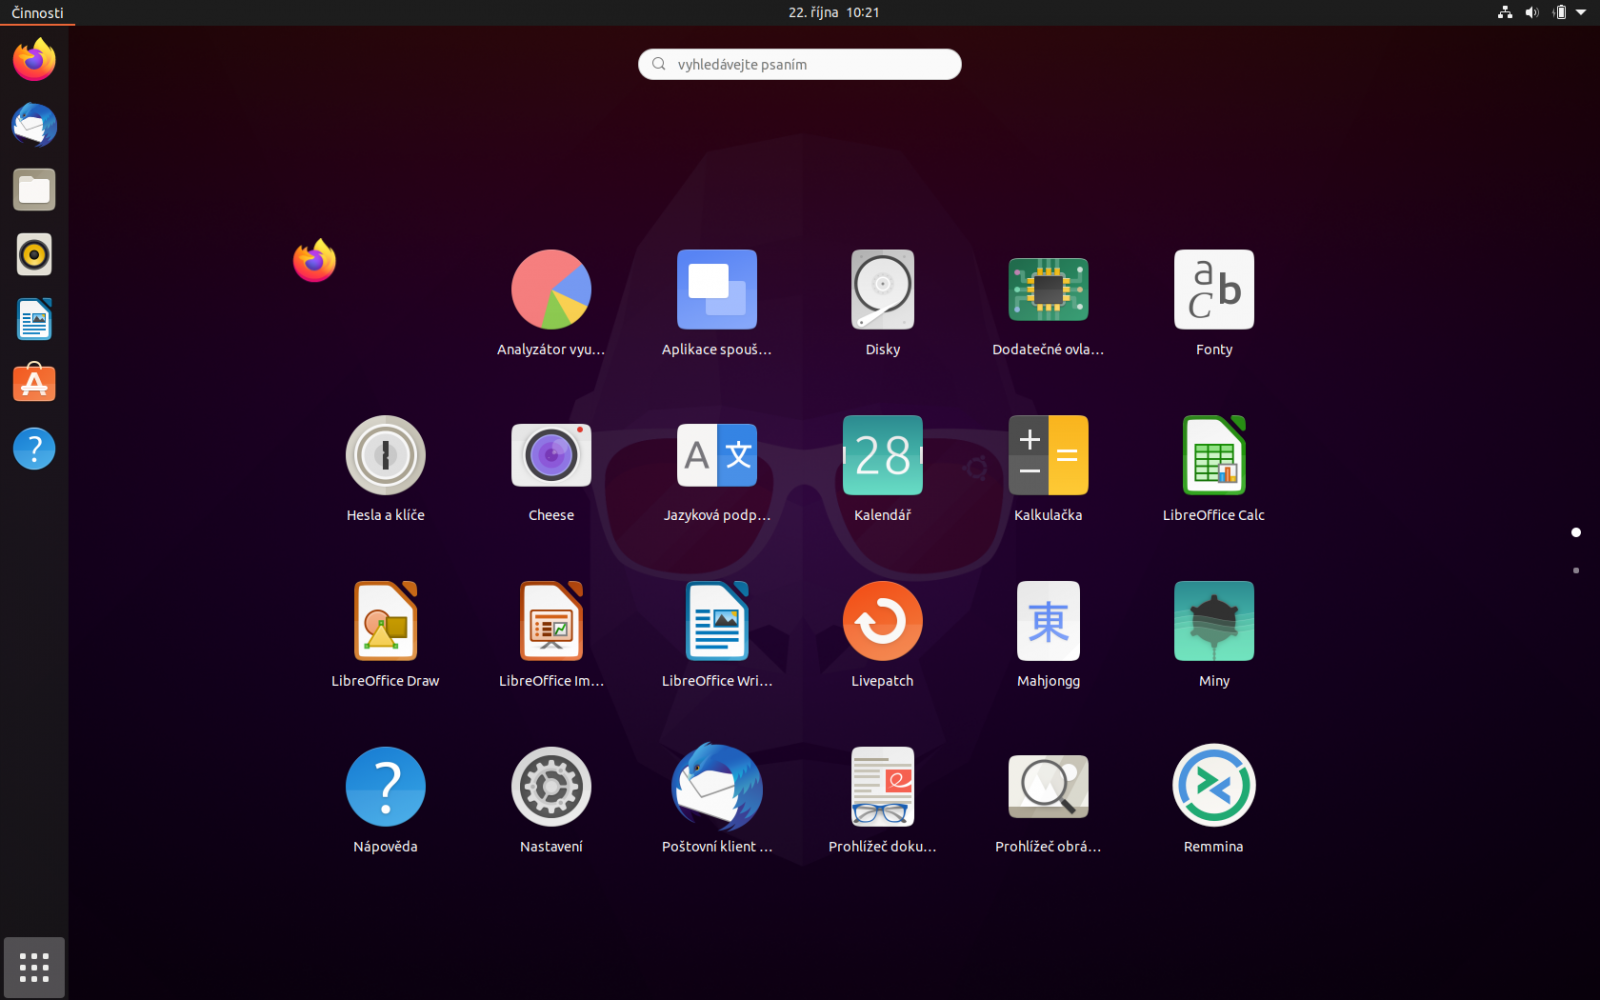1600x1000 pixels.
Task: Open Nastavení system settings
Action: (551, 787)
